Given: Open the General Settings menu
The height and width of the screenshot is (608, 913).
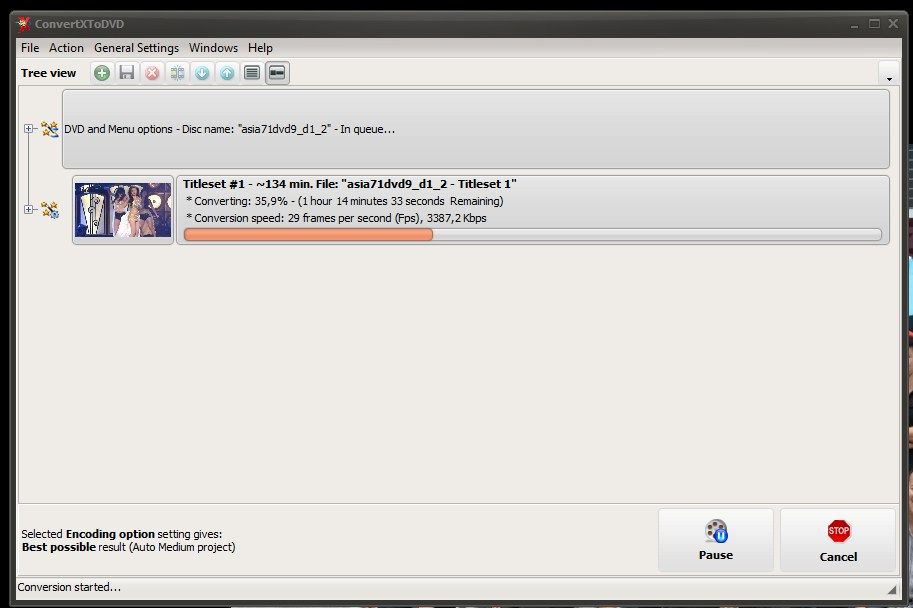Looking at the screenshot, I should point(136,48).
